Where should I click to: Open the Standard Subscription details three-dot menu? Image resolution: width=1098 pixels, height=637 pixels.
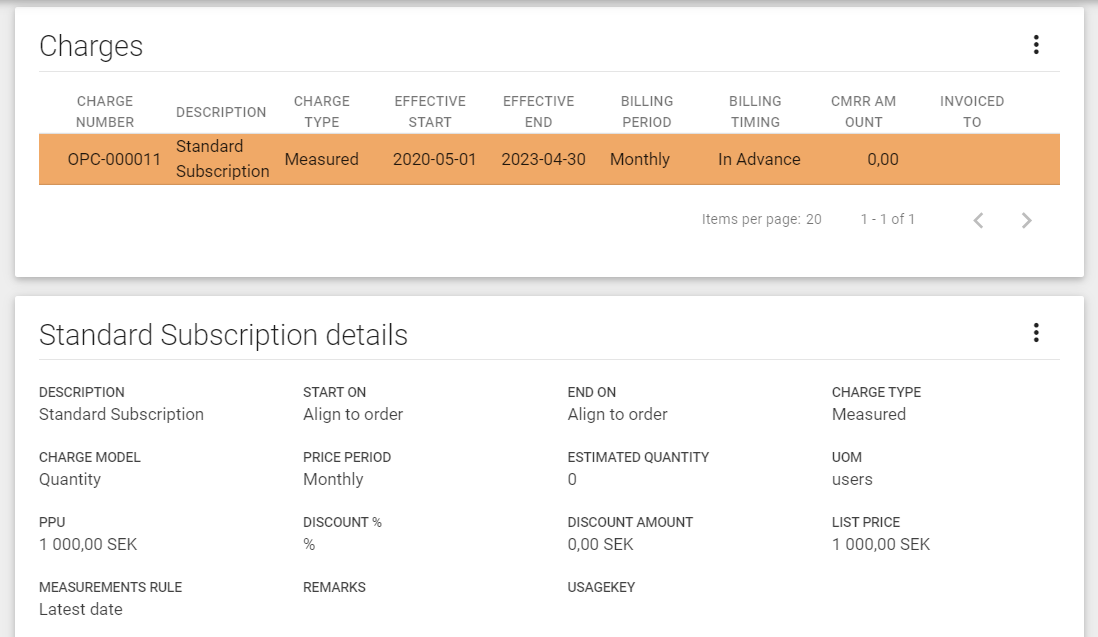(1036, 332)
